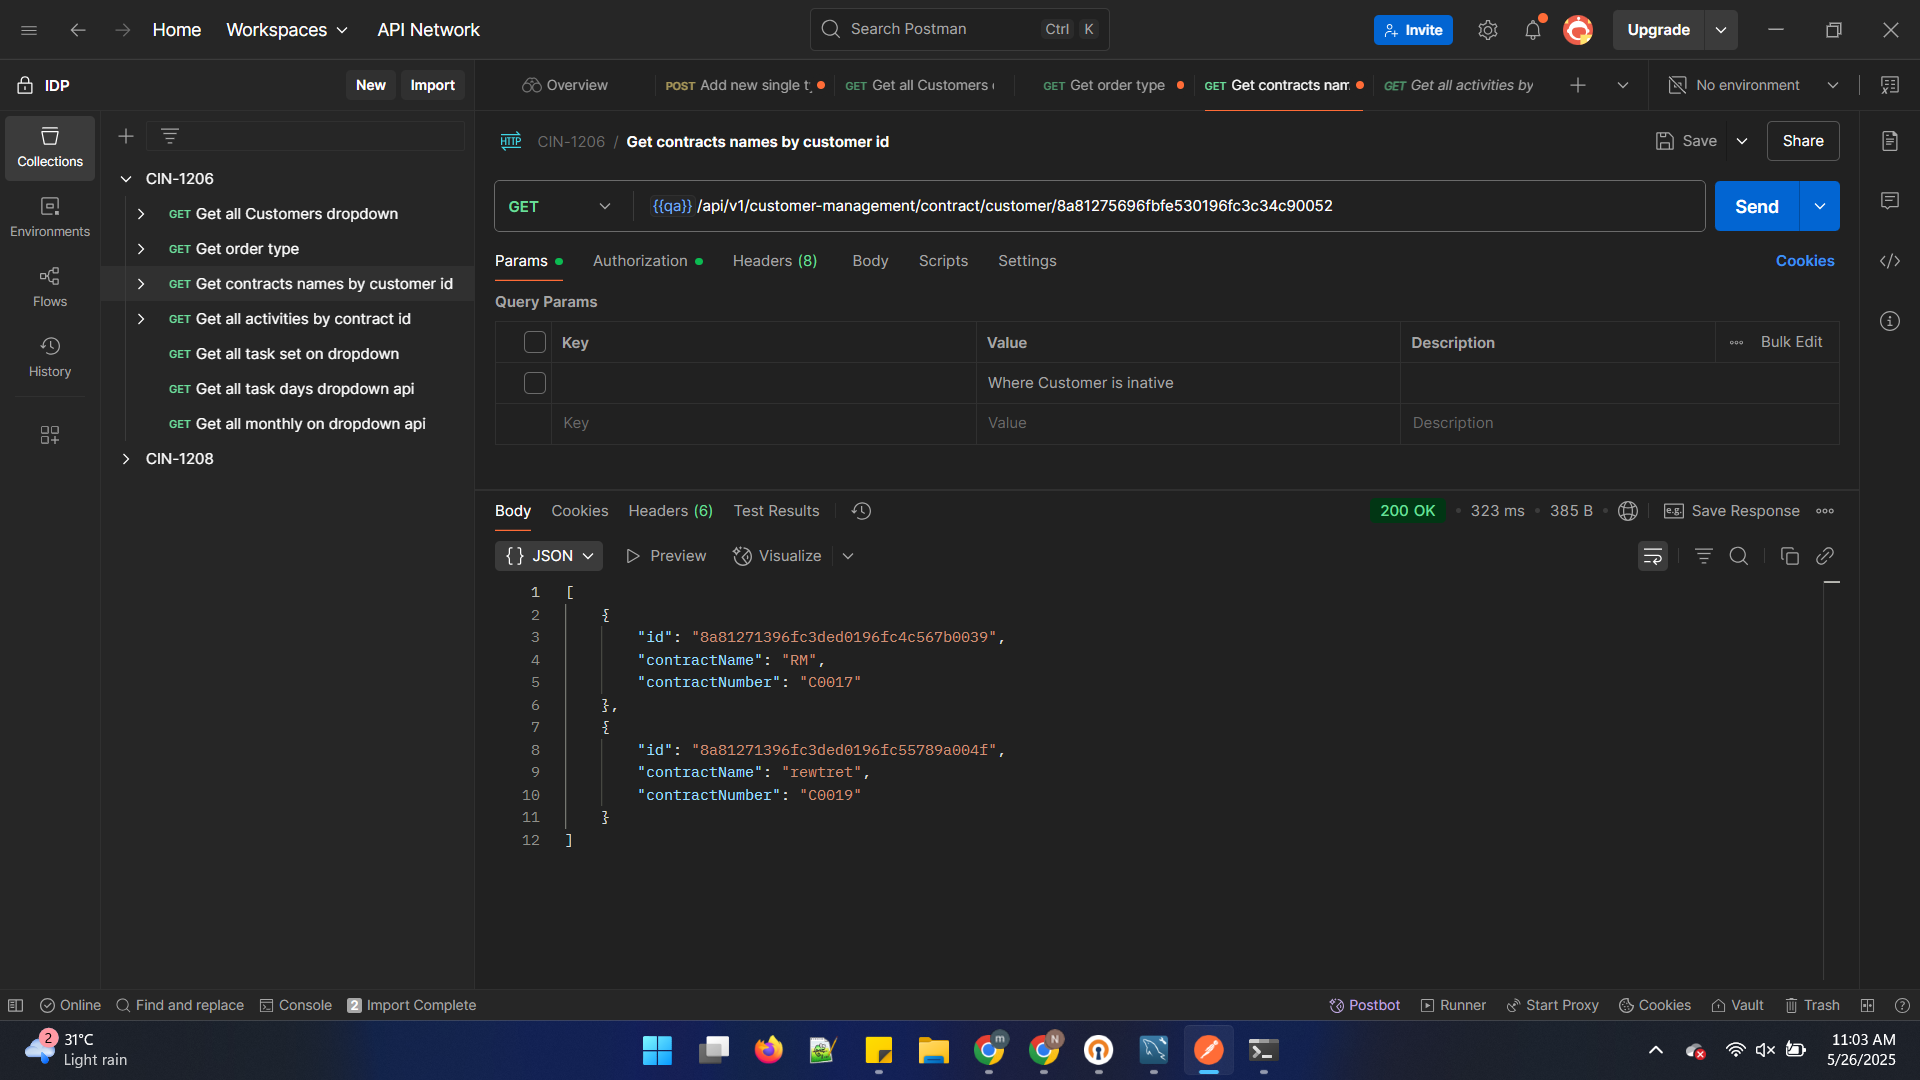Open the environment quick look icon

pyautogui.click(x=1890, y=85)
